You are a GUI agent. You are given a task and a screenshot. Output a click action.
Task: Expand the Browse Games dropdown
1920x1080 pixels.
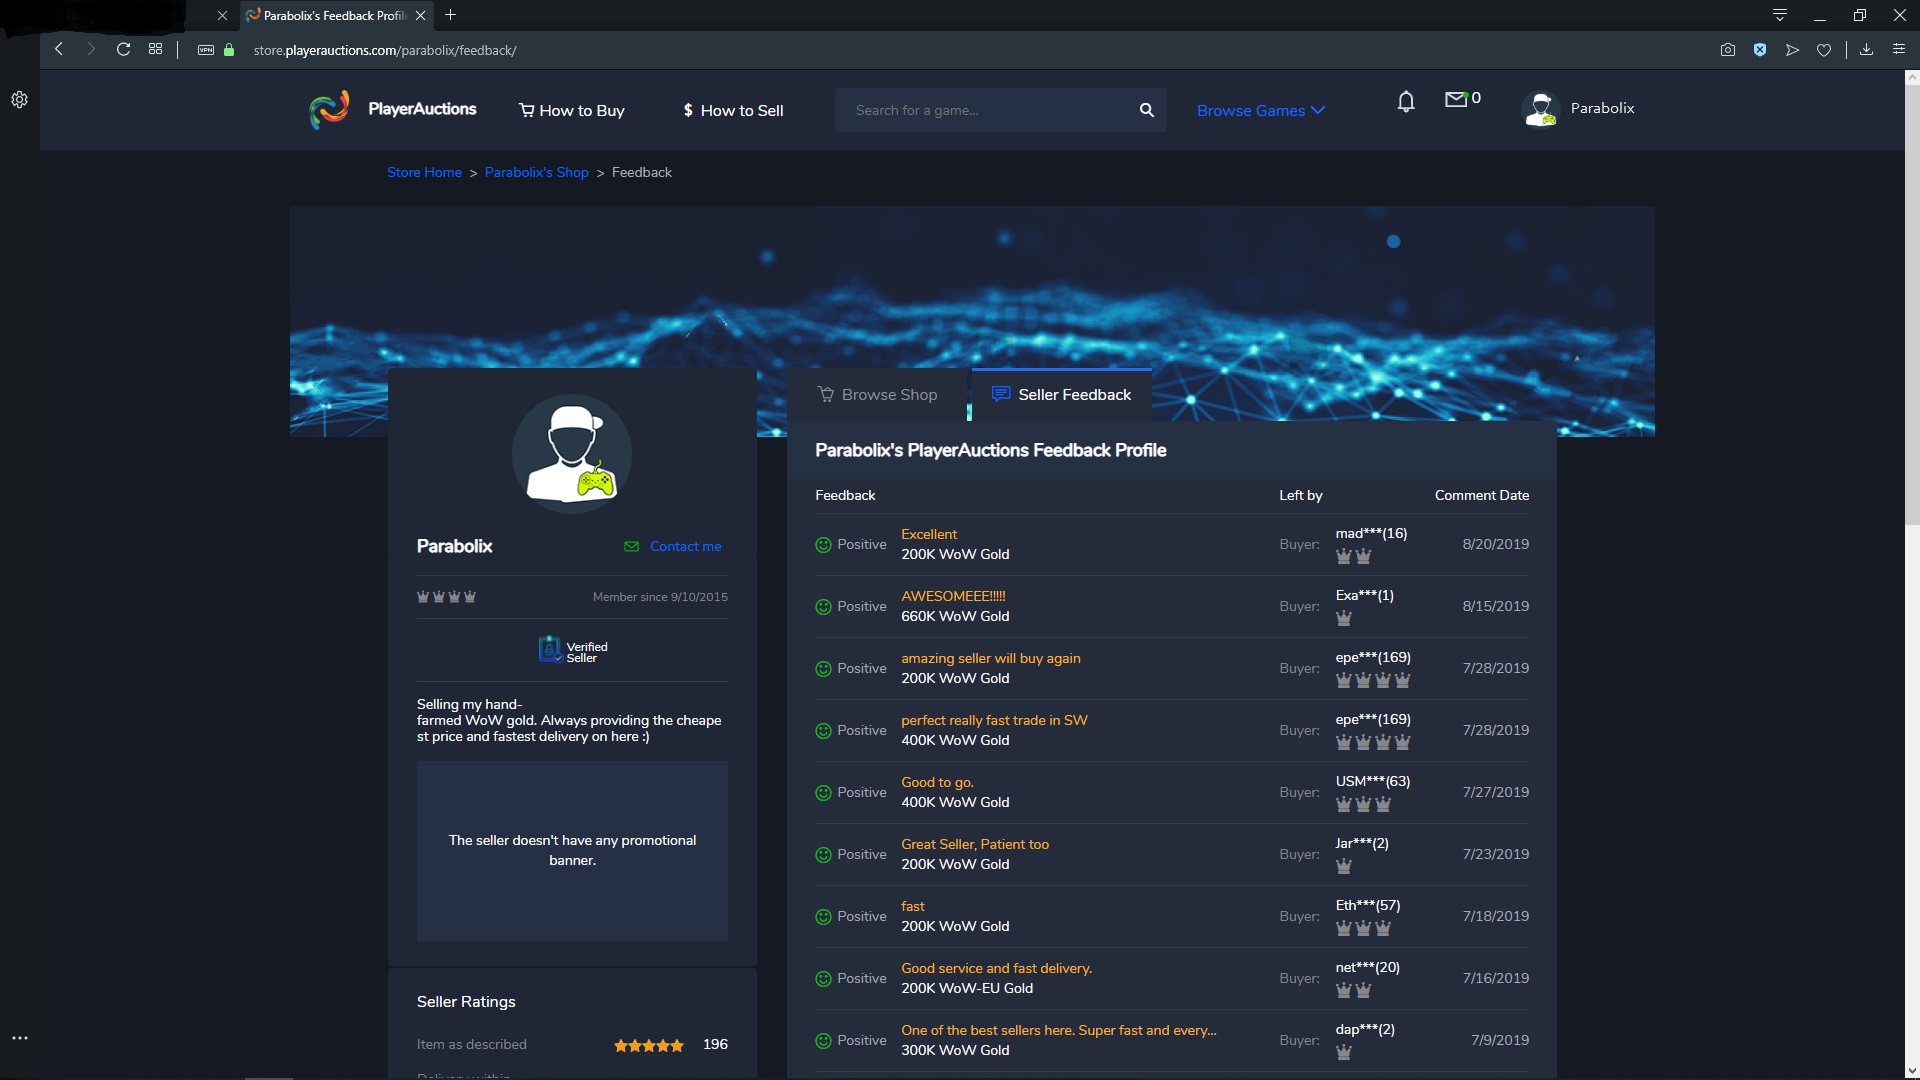1260,110
